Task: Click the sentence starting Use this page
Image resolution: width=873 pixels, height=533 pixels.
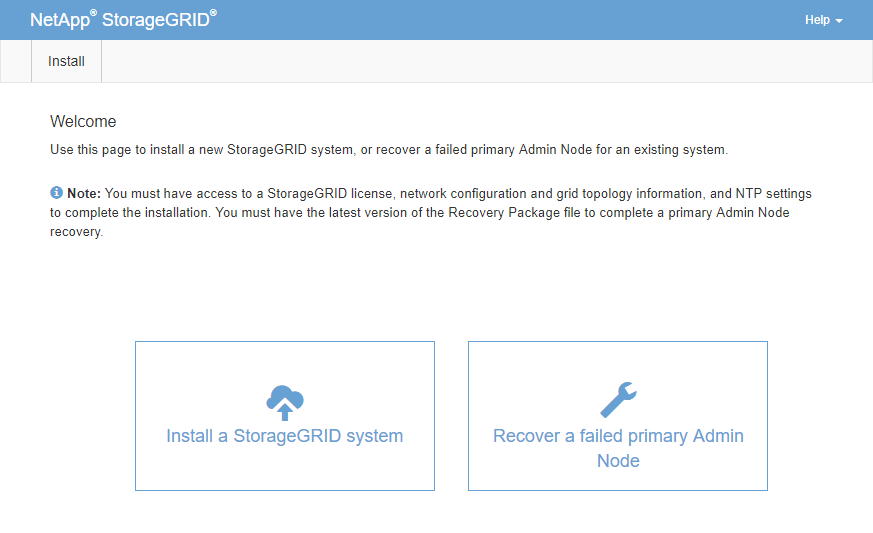Action: coord(389,150)
